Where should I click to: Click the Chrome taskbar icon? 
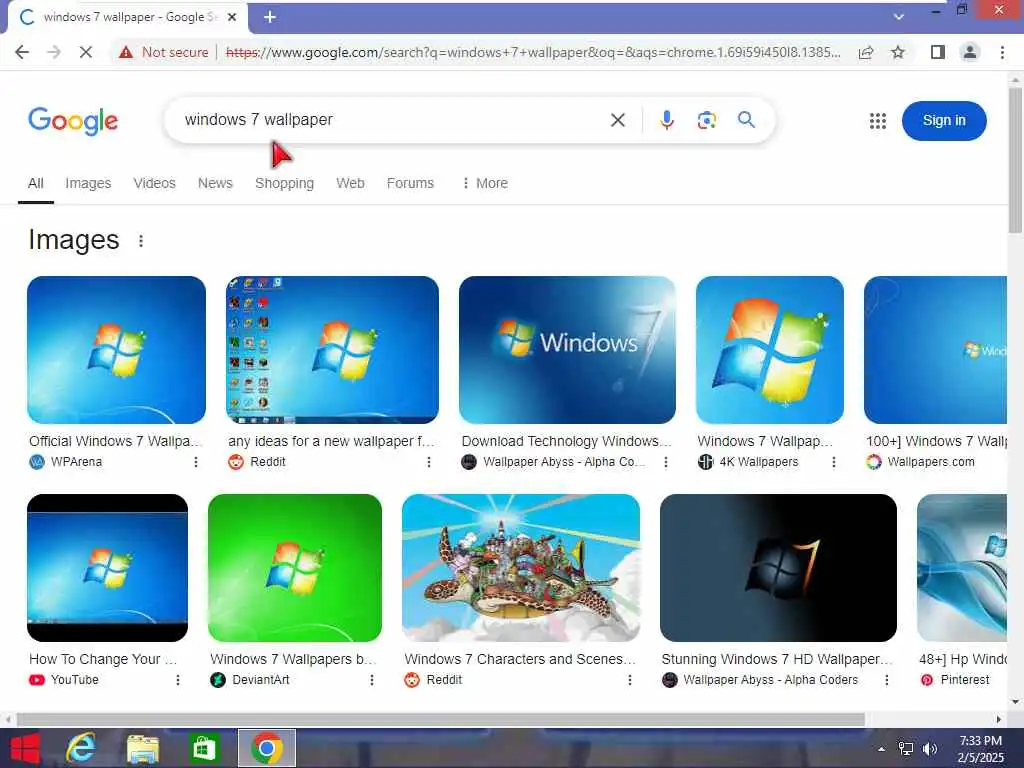[x=266, y=748]
